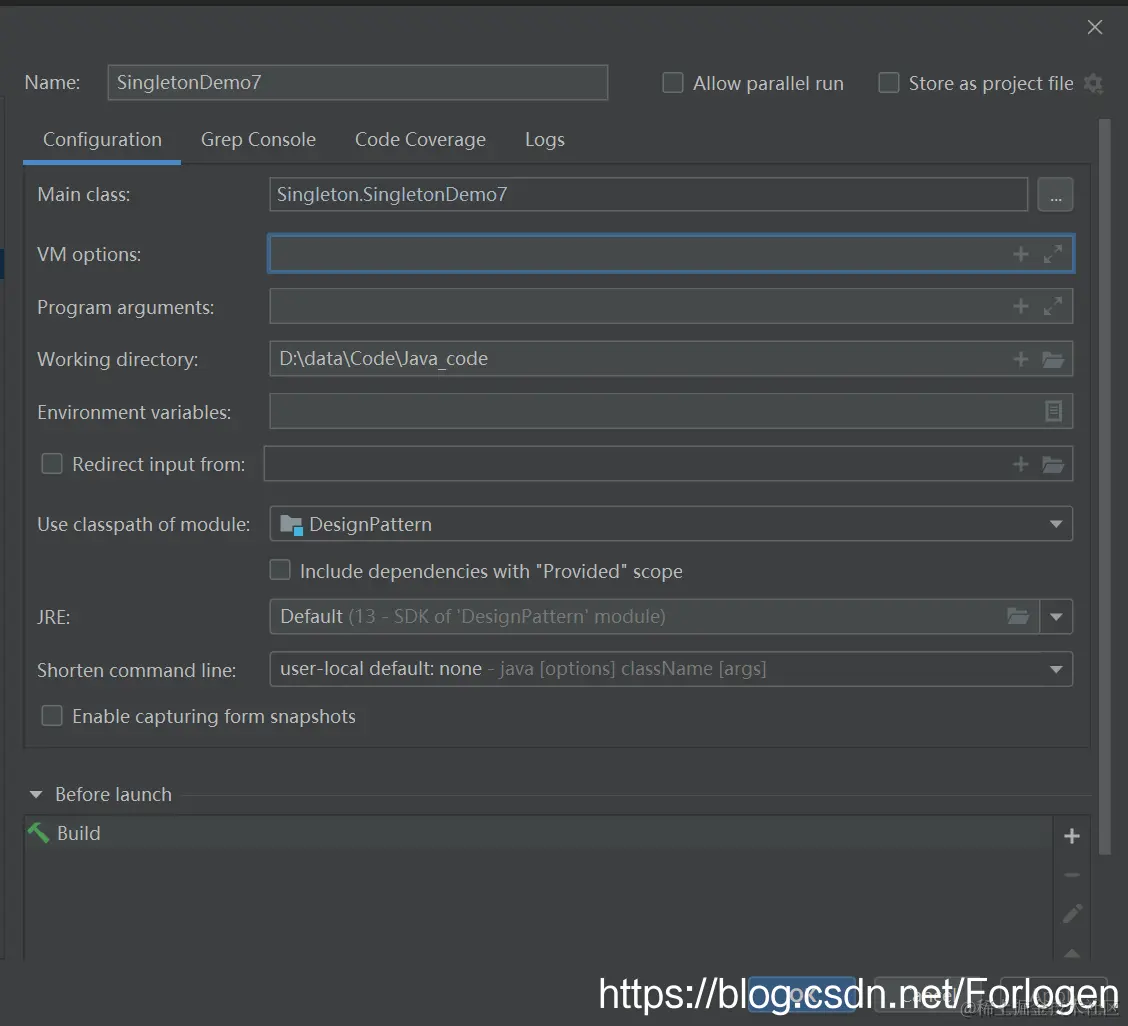The width and height of the screenshot is (1128, 1026).
Task: Click plus icon in VM options field
Action: tap(1020, 254)
